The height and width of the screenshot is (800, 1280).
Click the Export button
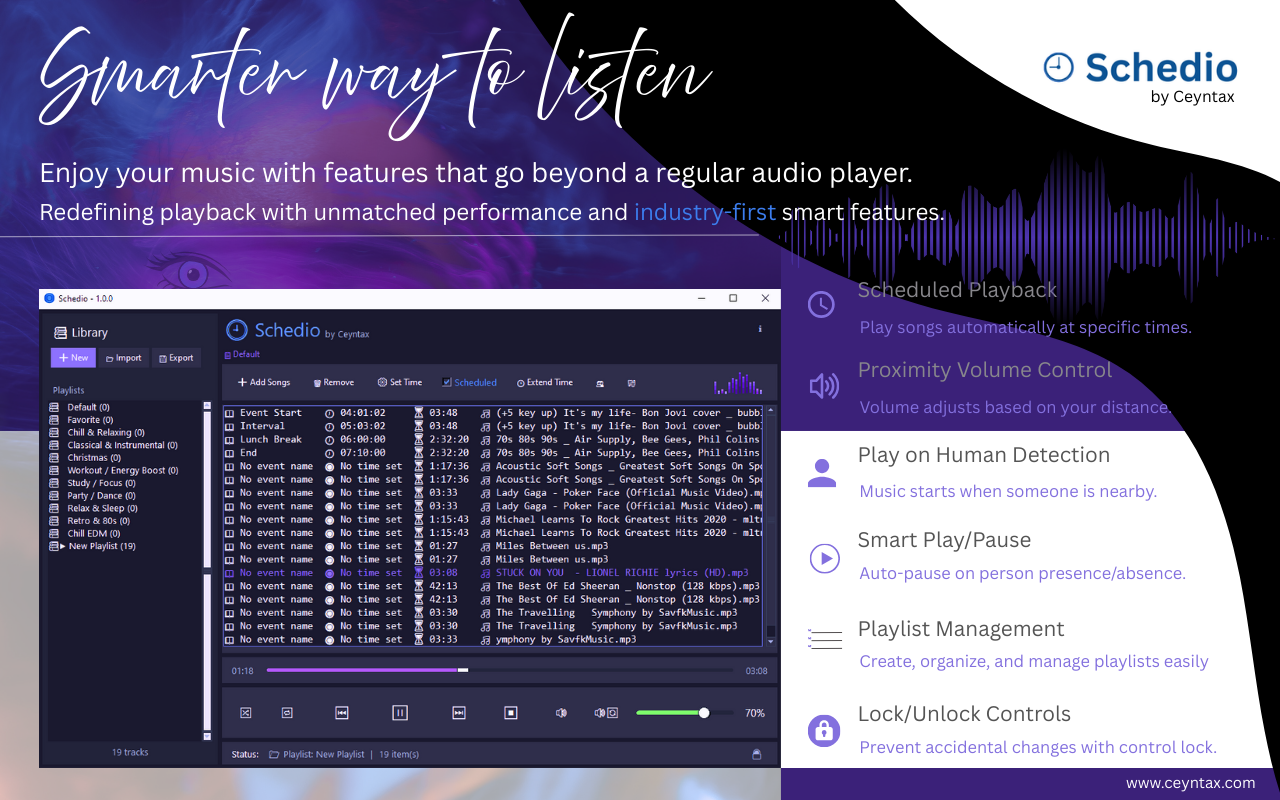pyautogui.click(x=176, y=358)
